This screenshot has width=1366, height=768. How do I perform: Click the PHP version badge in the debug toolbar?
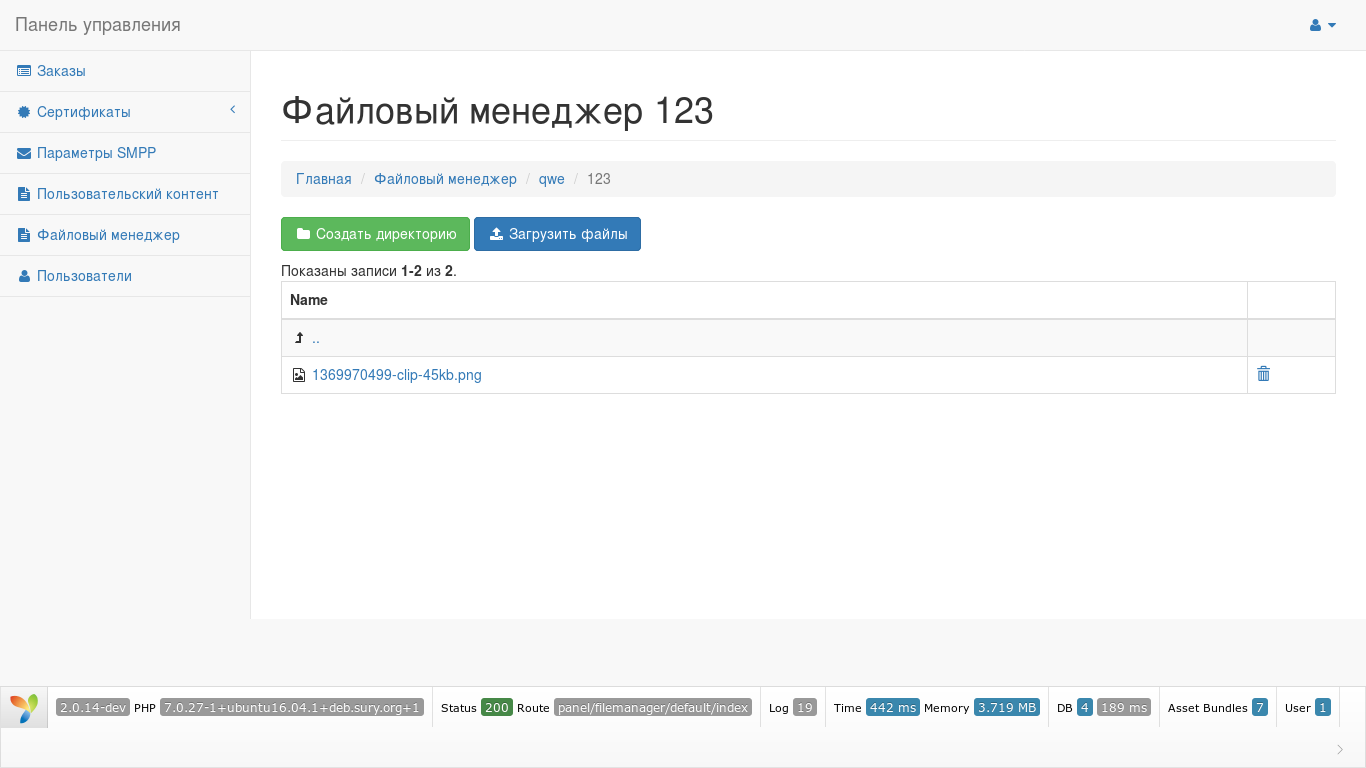pos(292,707)
